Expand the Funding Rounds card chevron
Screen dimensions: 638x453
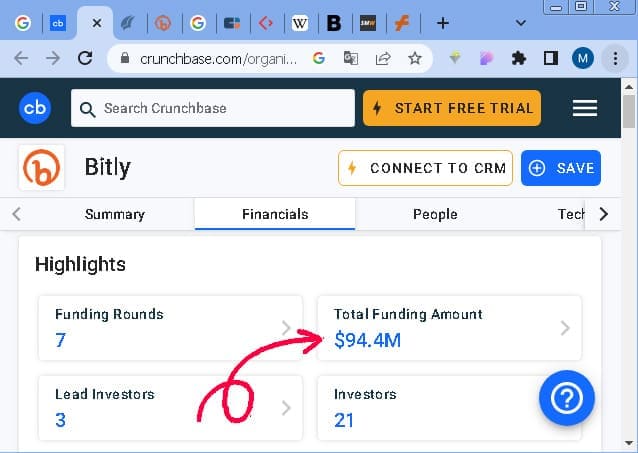[x=286, y=327]
